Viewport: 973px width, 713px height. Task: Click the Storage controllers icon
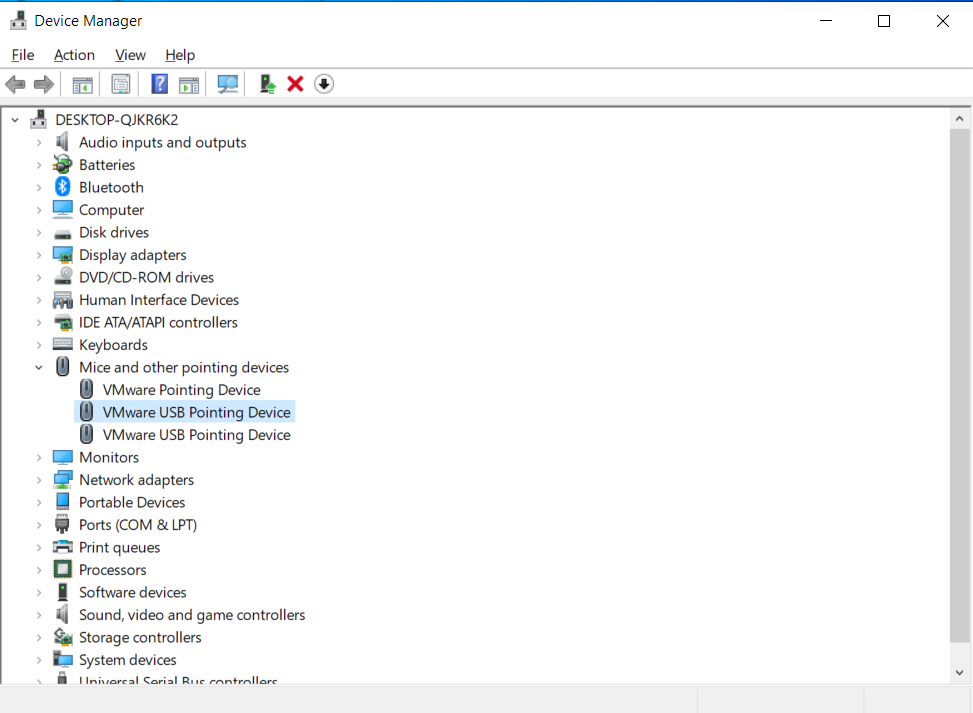pyautogui.click(x=63, y=637)
